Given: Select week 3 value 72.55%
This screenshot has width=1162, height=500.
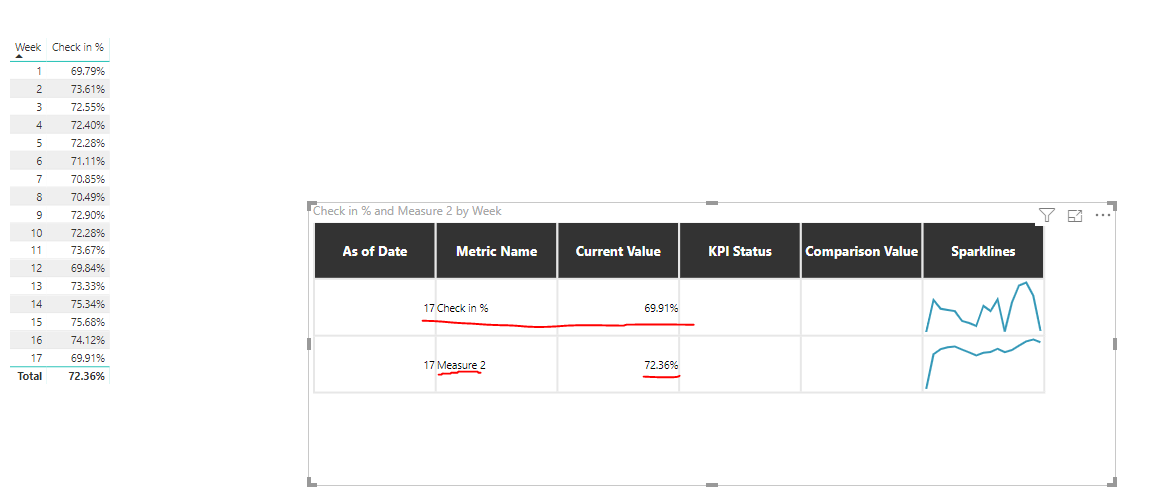Looking at the screenshot, I should pos(87,107).
